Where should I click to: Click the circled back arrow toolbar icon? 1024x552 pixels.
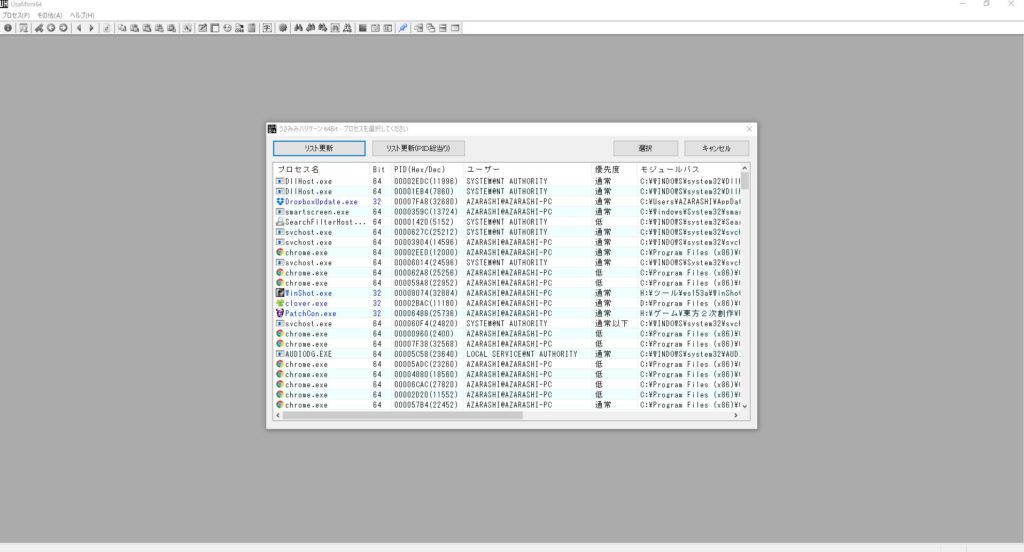(51, 28)
